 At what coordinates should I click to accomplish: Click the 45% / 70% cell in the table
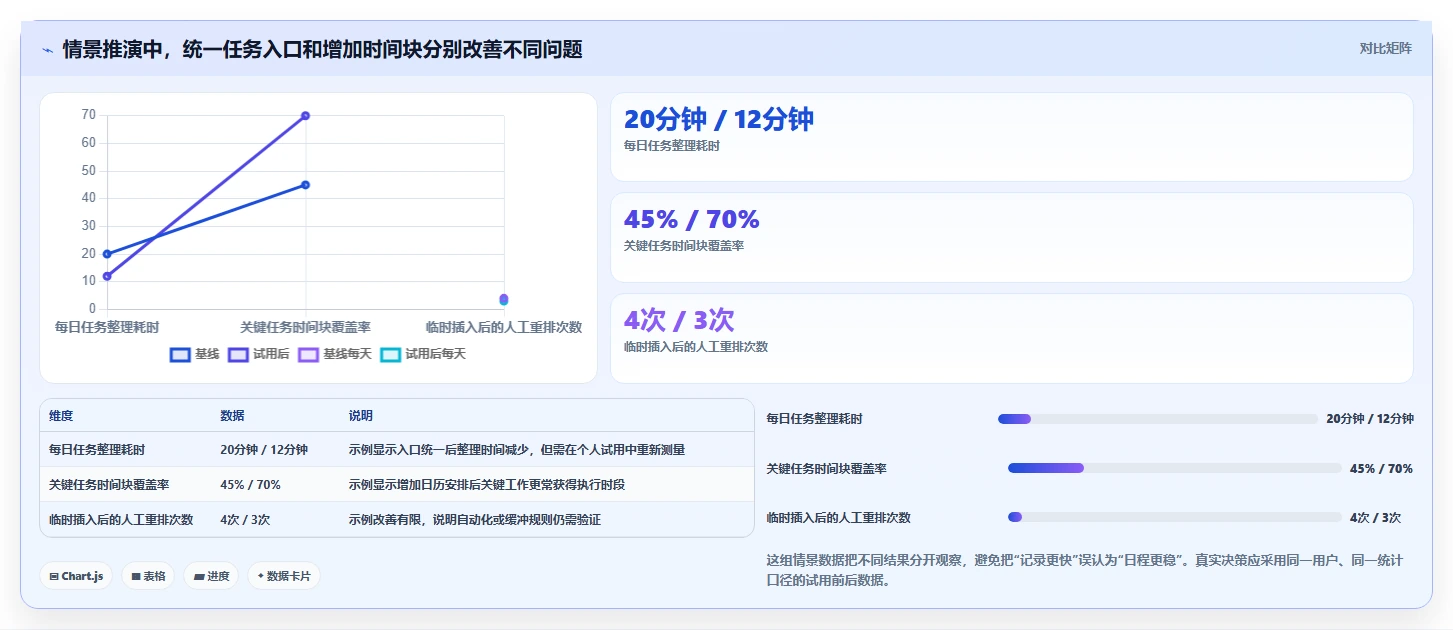point(250,485)
